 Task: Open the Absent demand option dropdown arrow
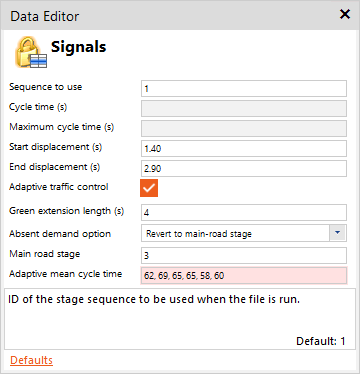337,233
